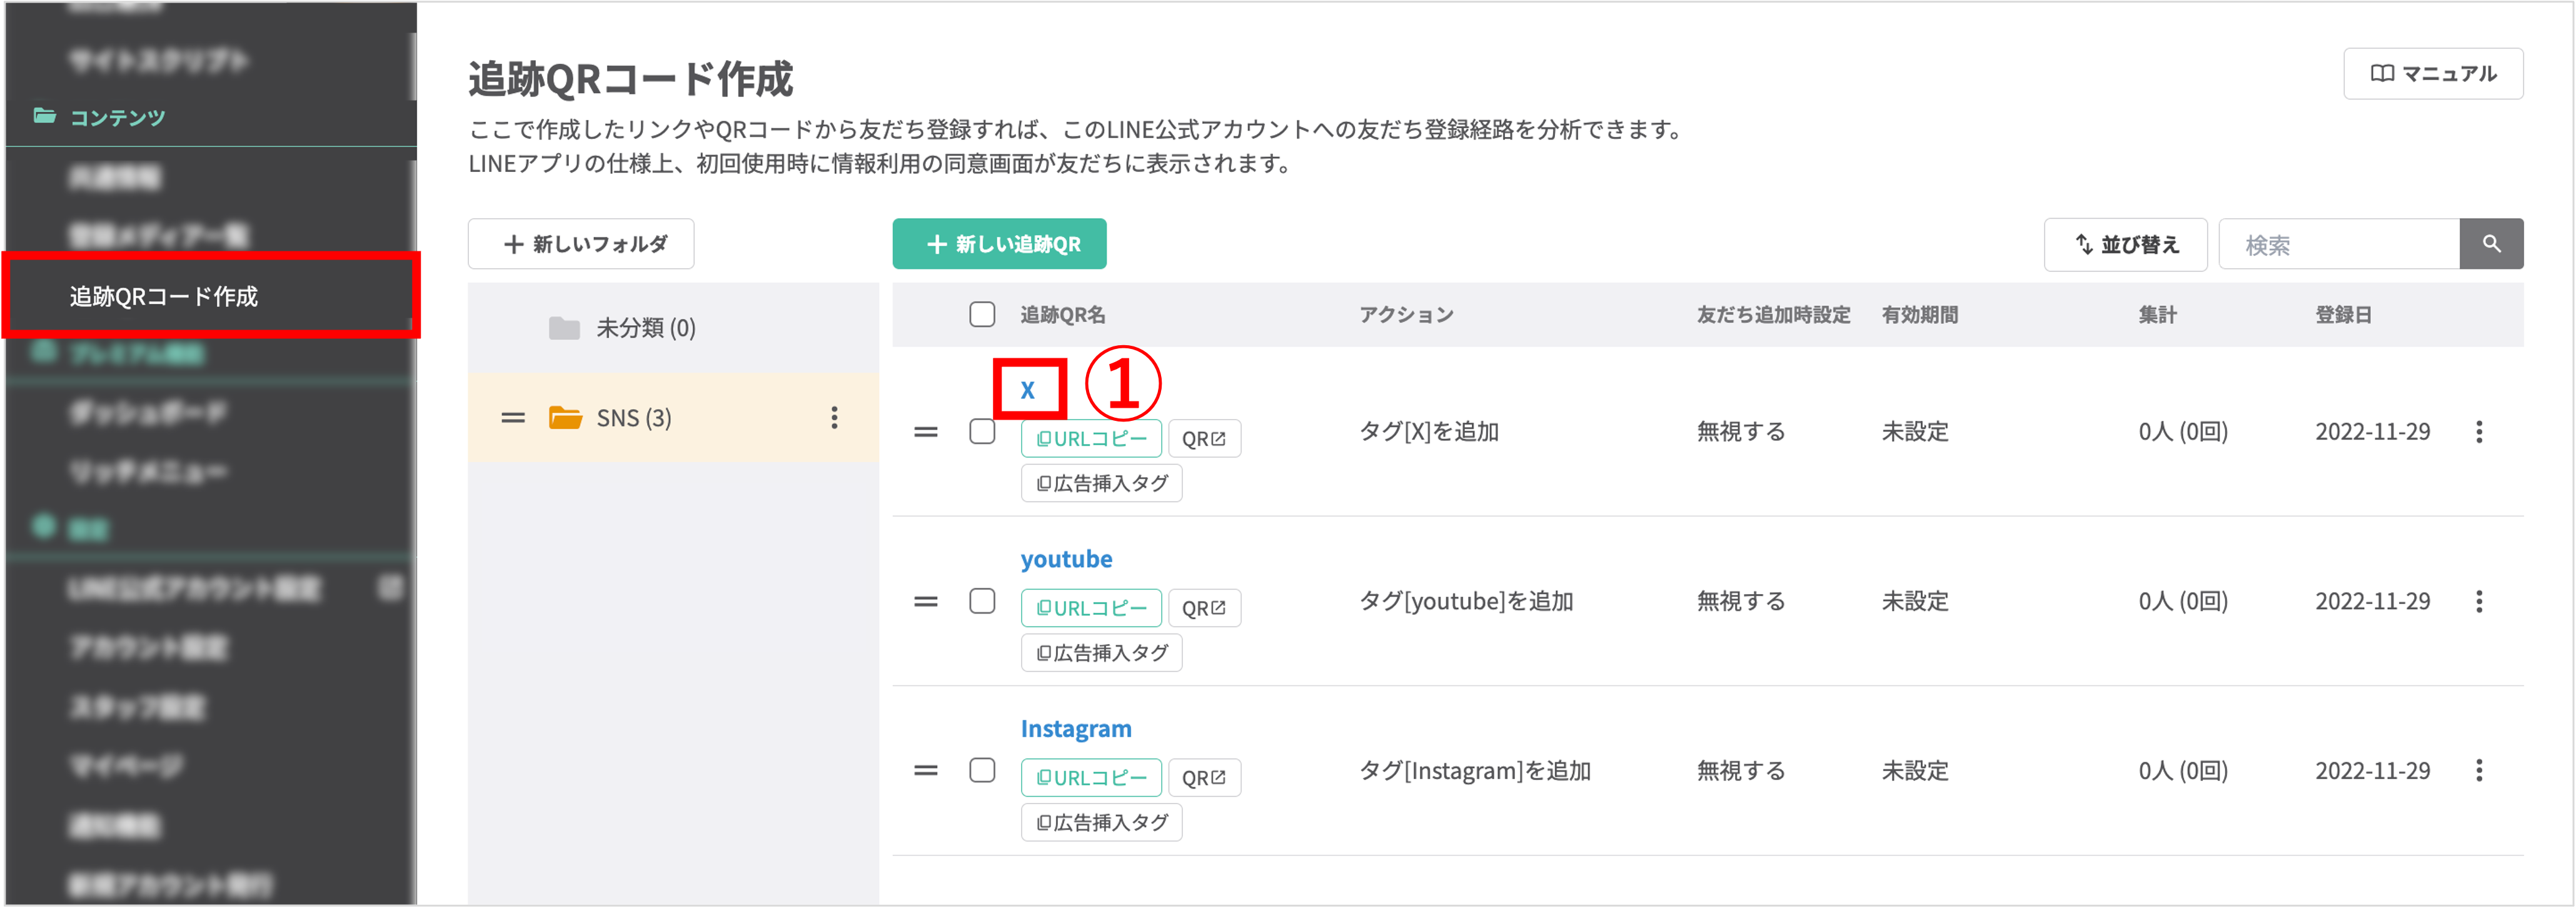The width and height of the screenshot is (2576, 908).
Task: Check the checkbox for the Instagram row
Action: click(982, 770)
